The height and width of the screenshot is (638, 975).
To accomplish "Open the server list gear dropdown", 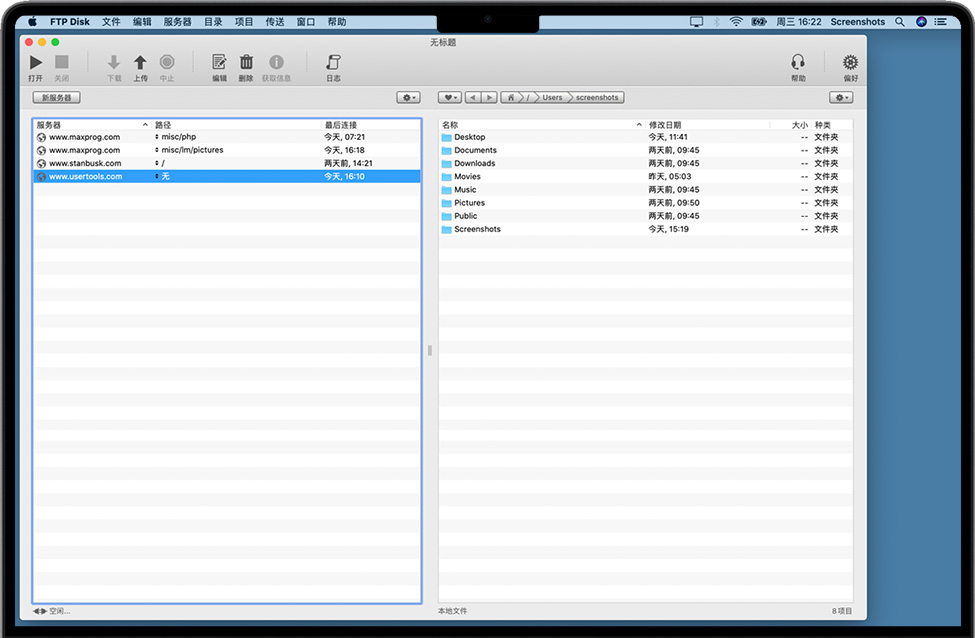I will [408, 98].
